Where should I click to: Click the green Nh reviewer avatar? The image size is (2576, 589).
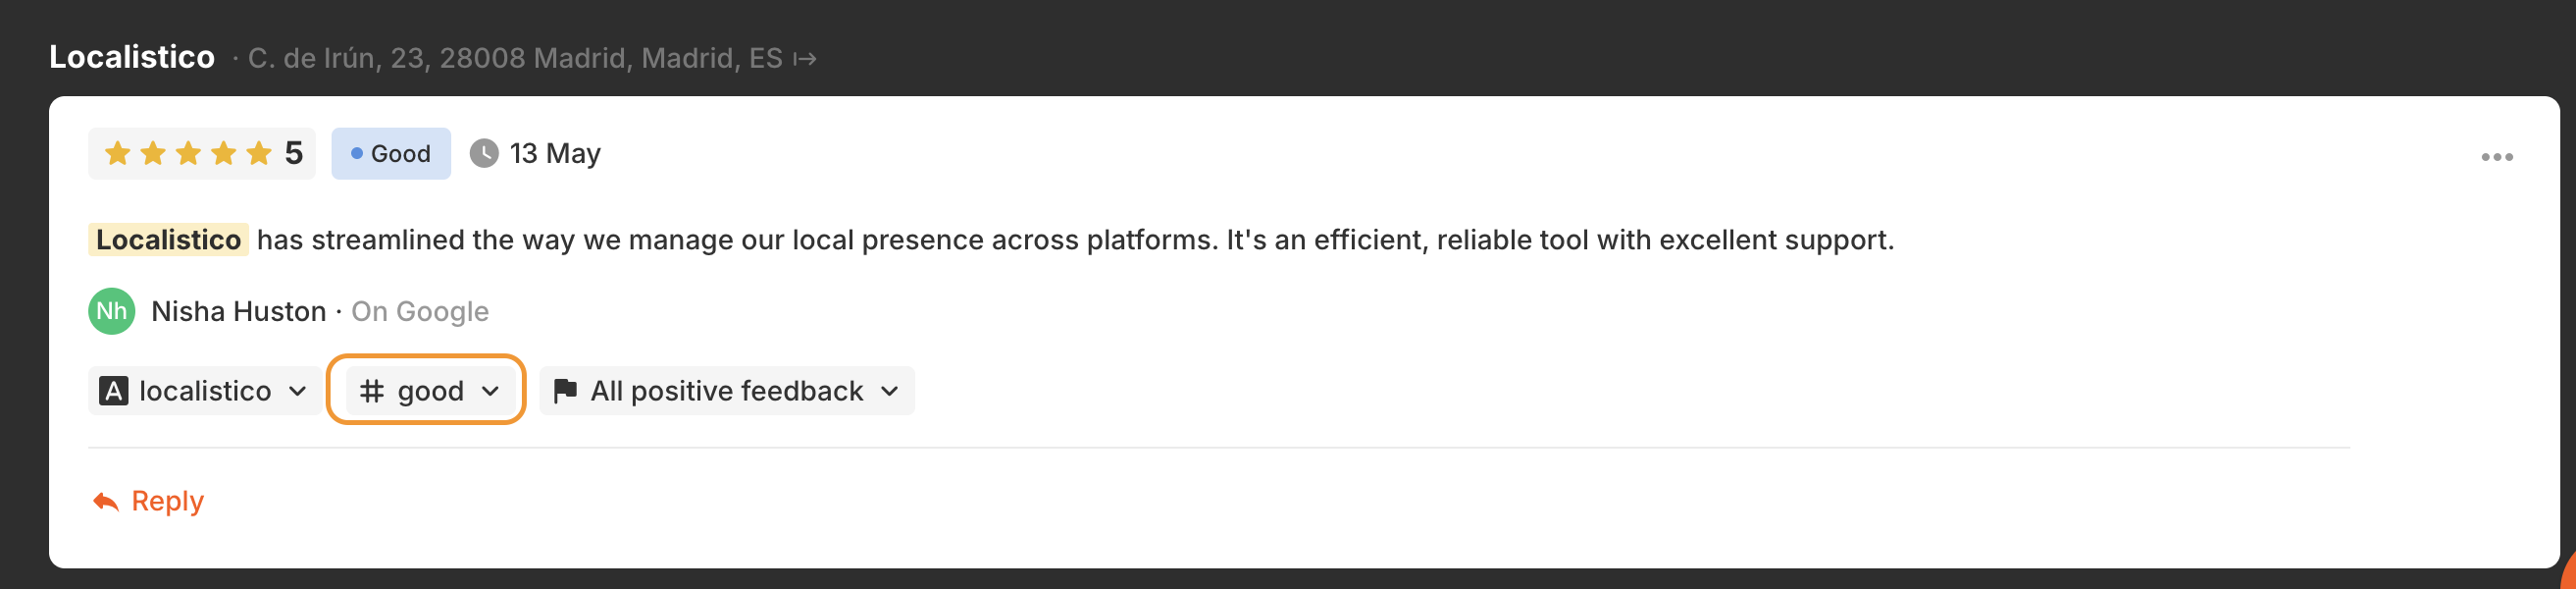tap(112, 311)
